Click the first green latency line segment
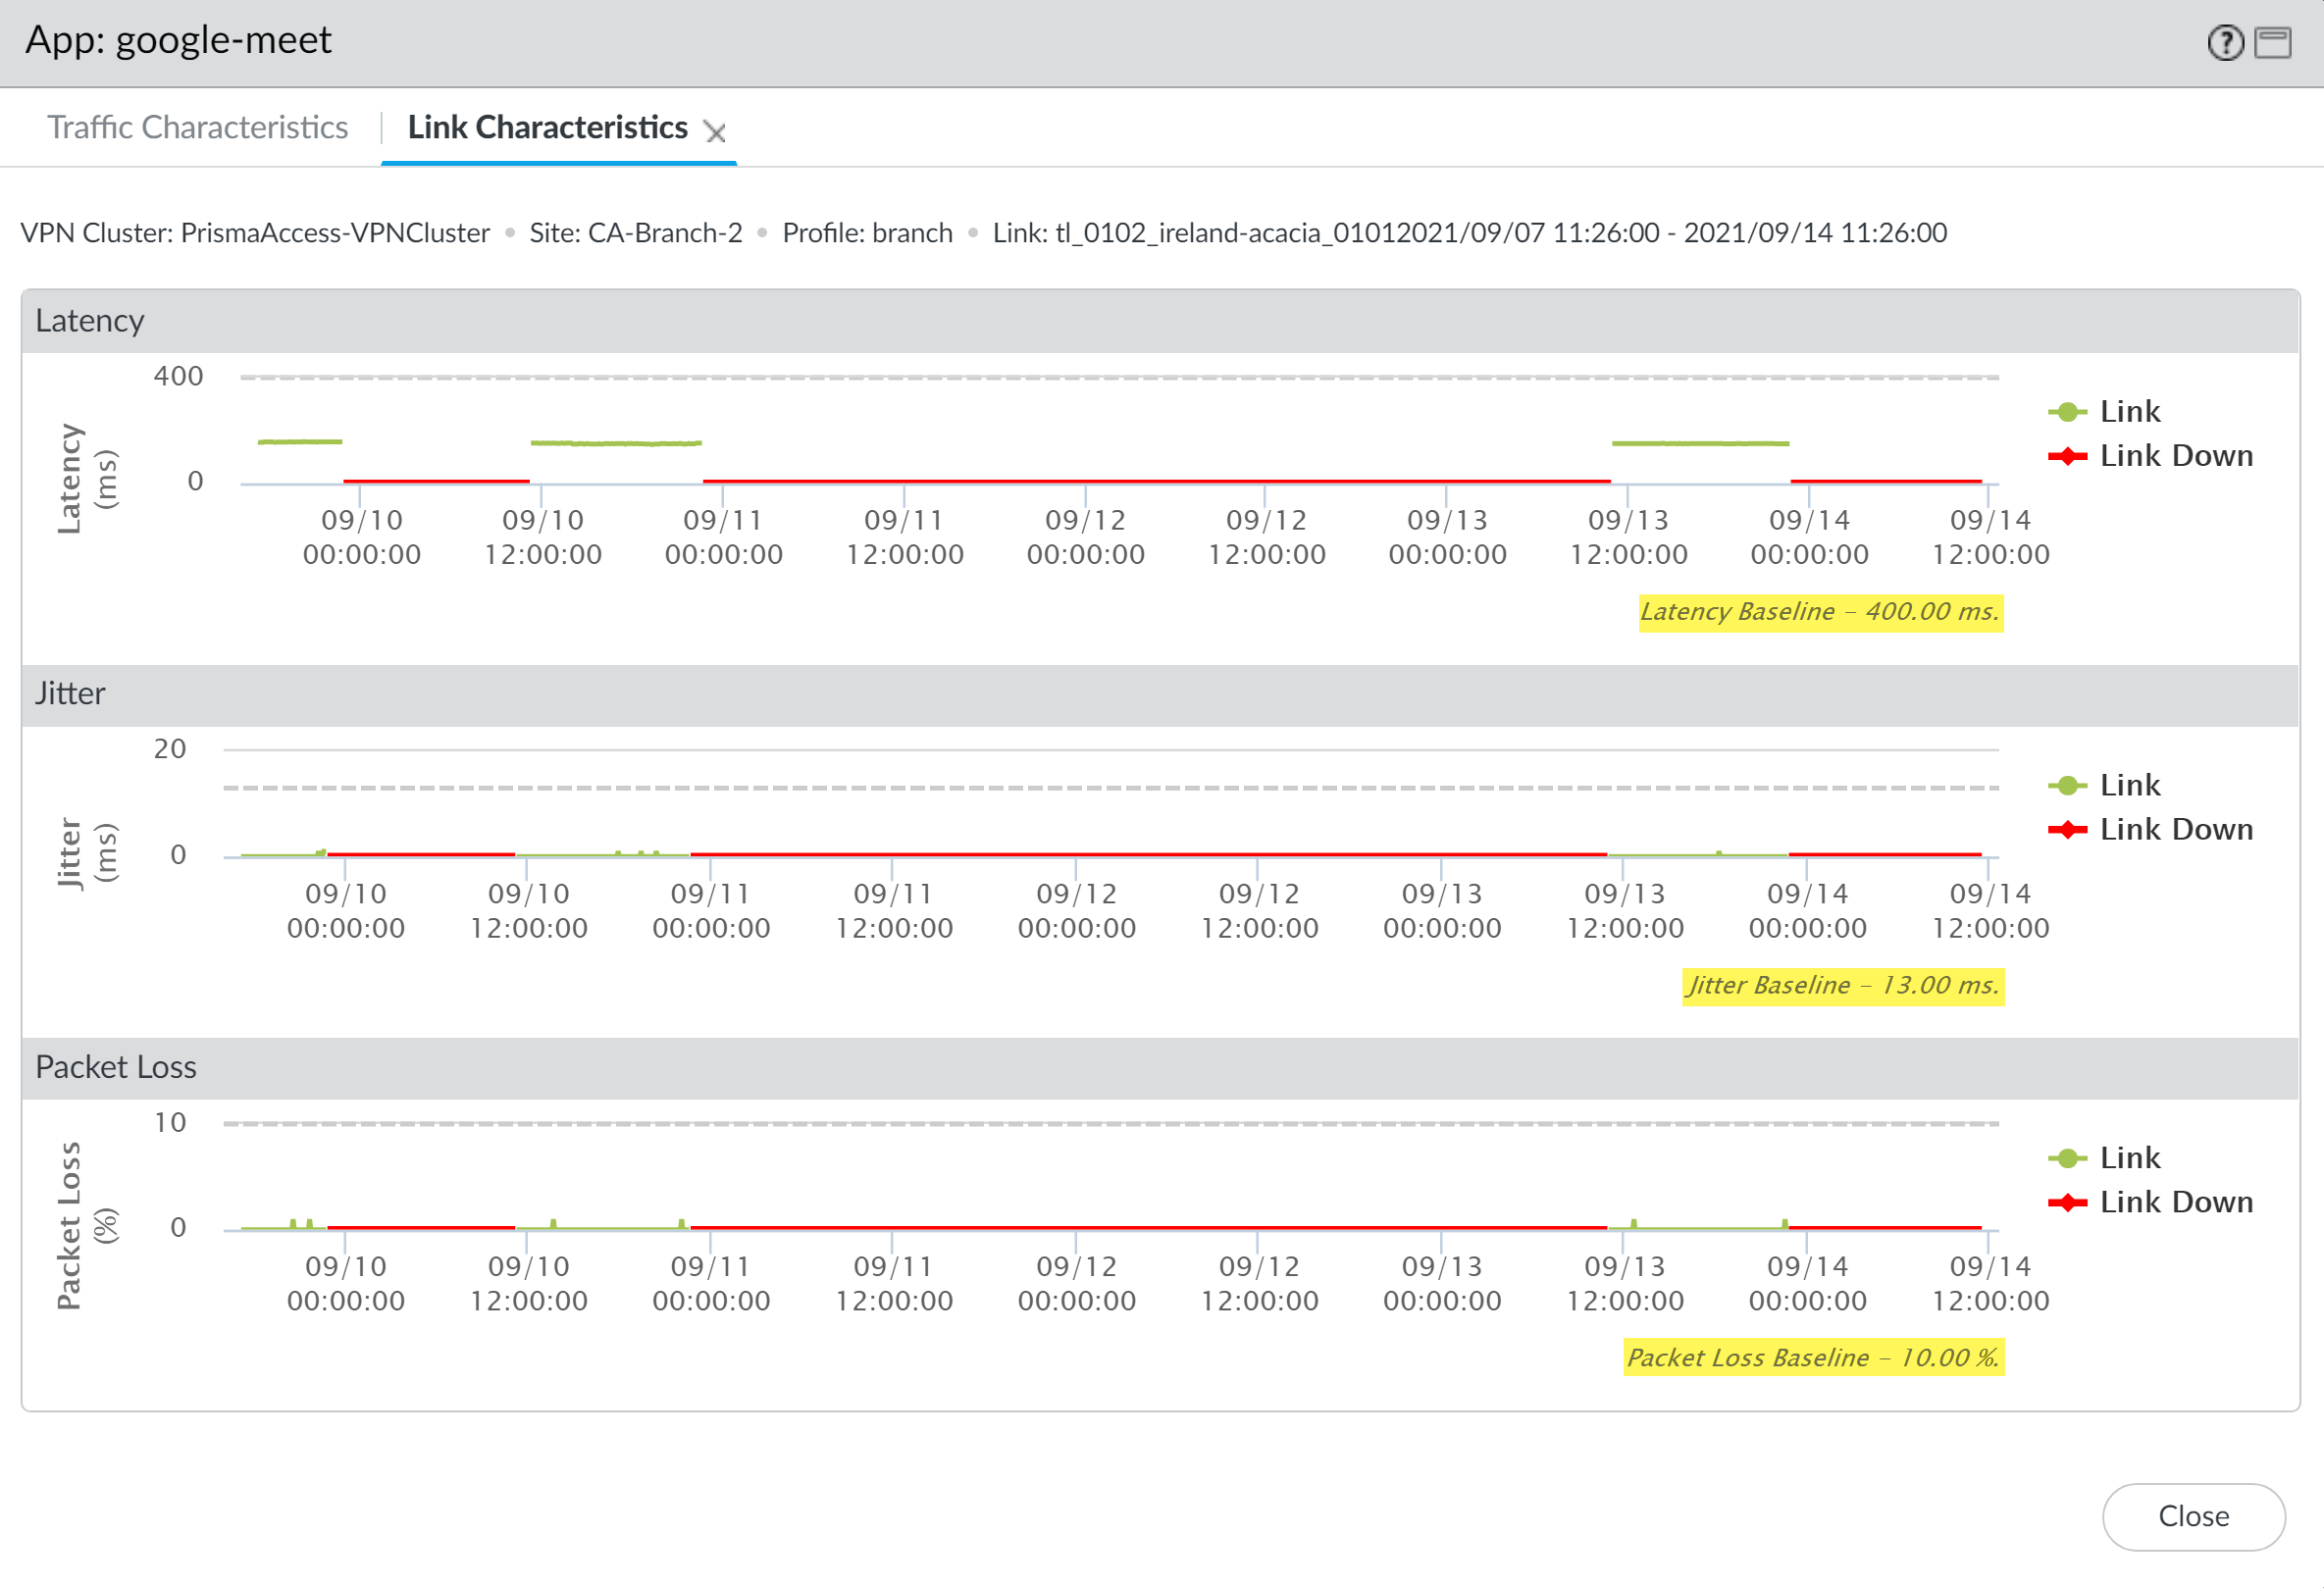 300,441
